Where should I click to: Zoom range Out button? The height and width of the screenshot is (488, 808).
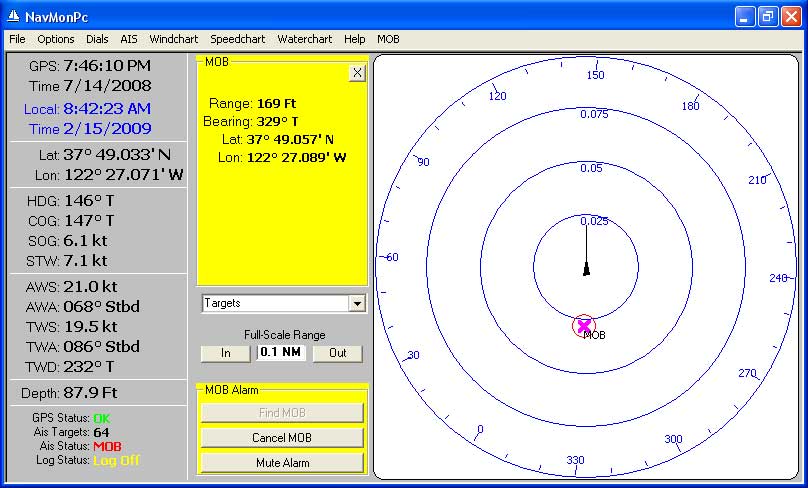click(x=338, y=353)
